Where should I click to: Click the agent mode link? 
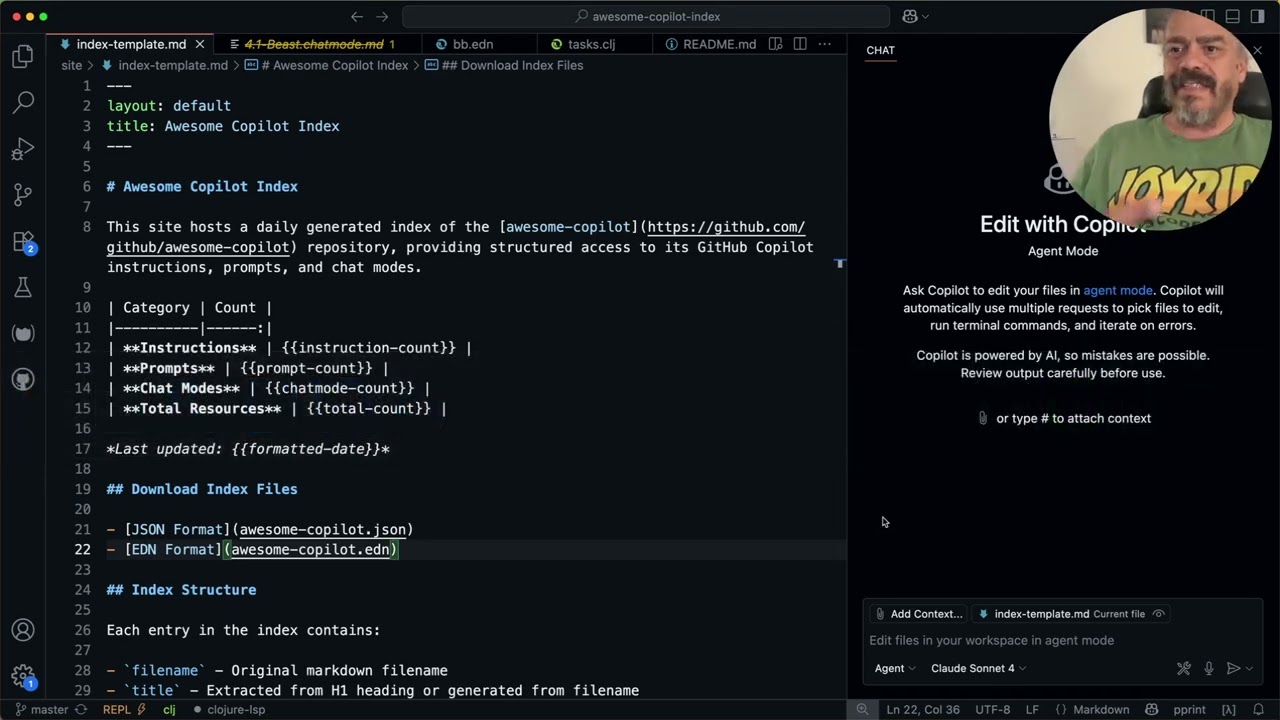coord(1117,290)
